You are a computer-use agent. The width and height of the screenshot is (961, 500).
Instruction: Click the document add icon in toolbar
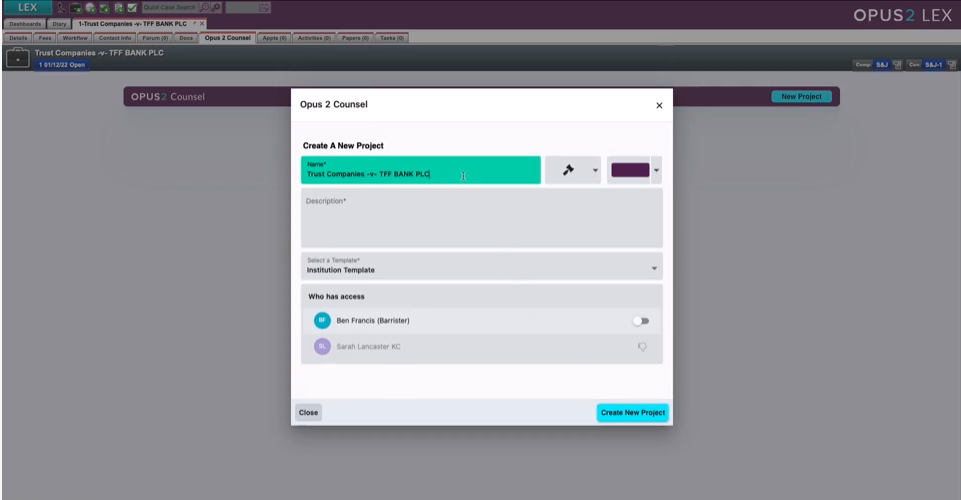[119, 8]
